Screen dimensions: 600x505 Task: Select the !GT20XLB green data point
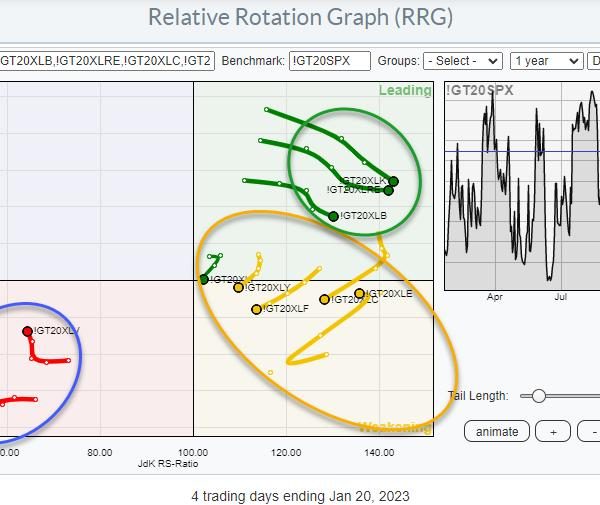(333, 217)
